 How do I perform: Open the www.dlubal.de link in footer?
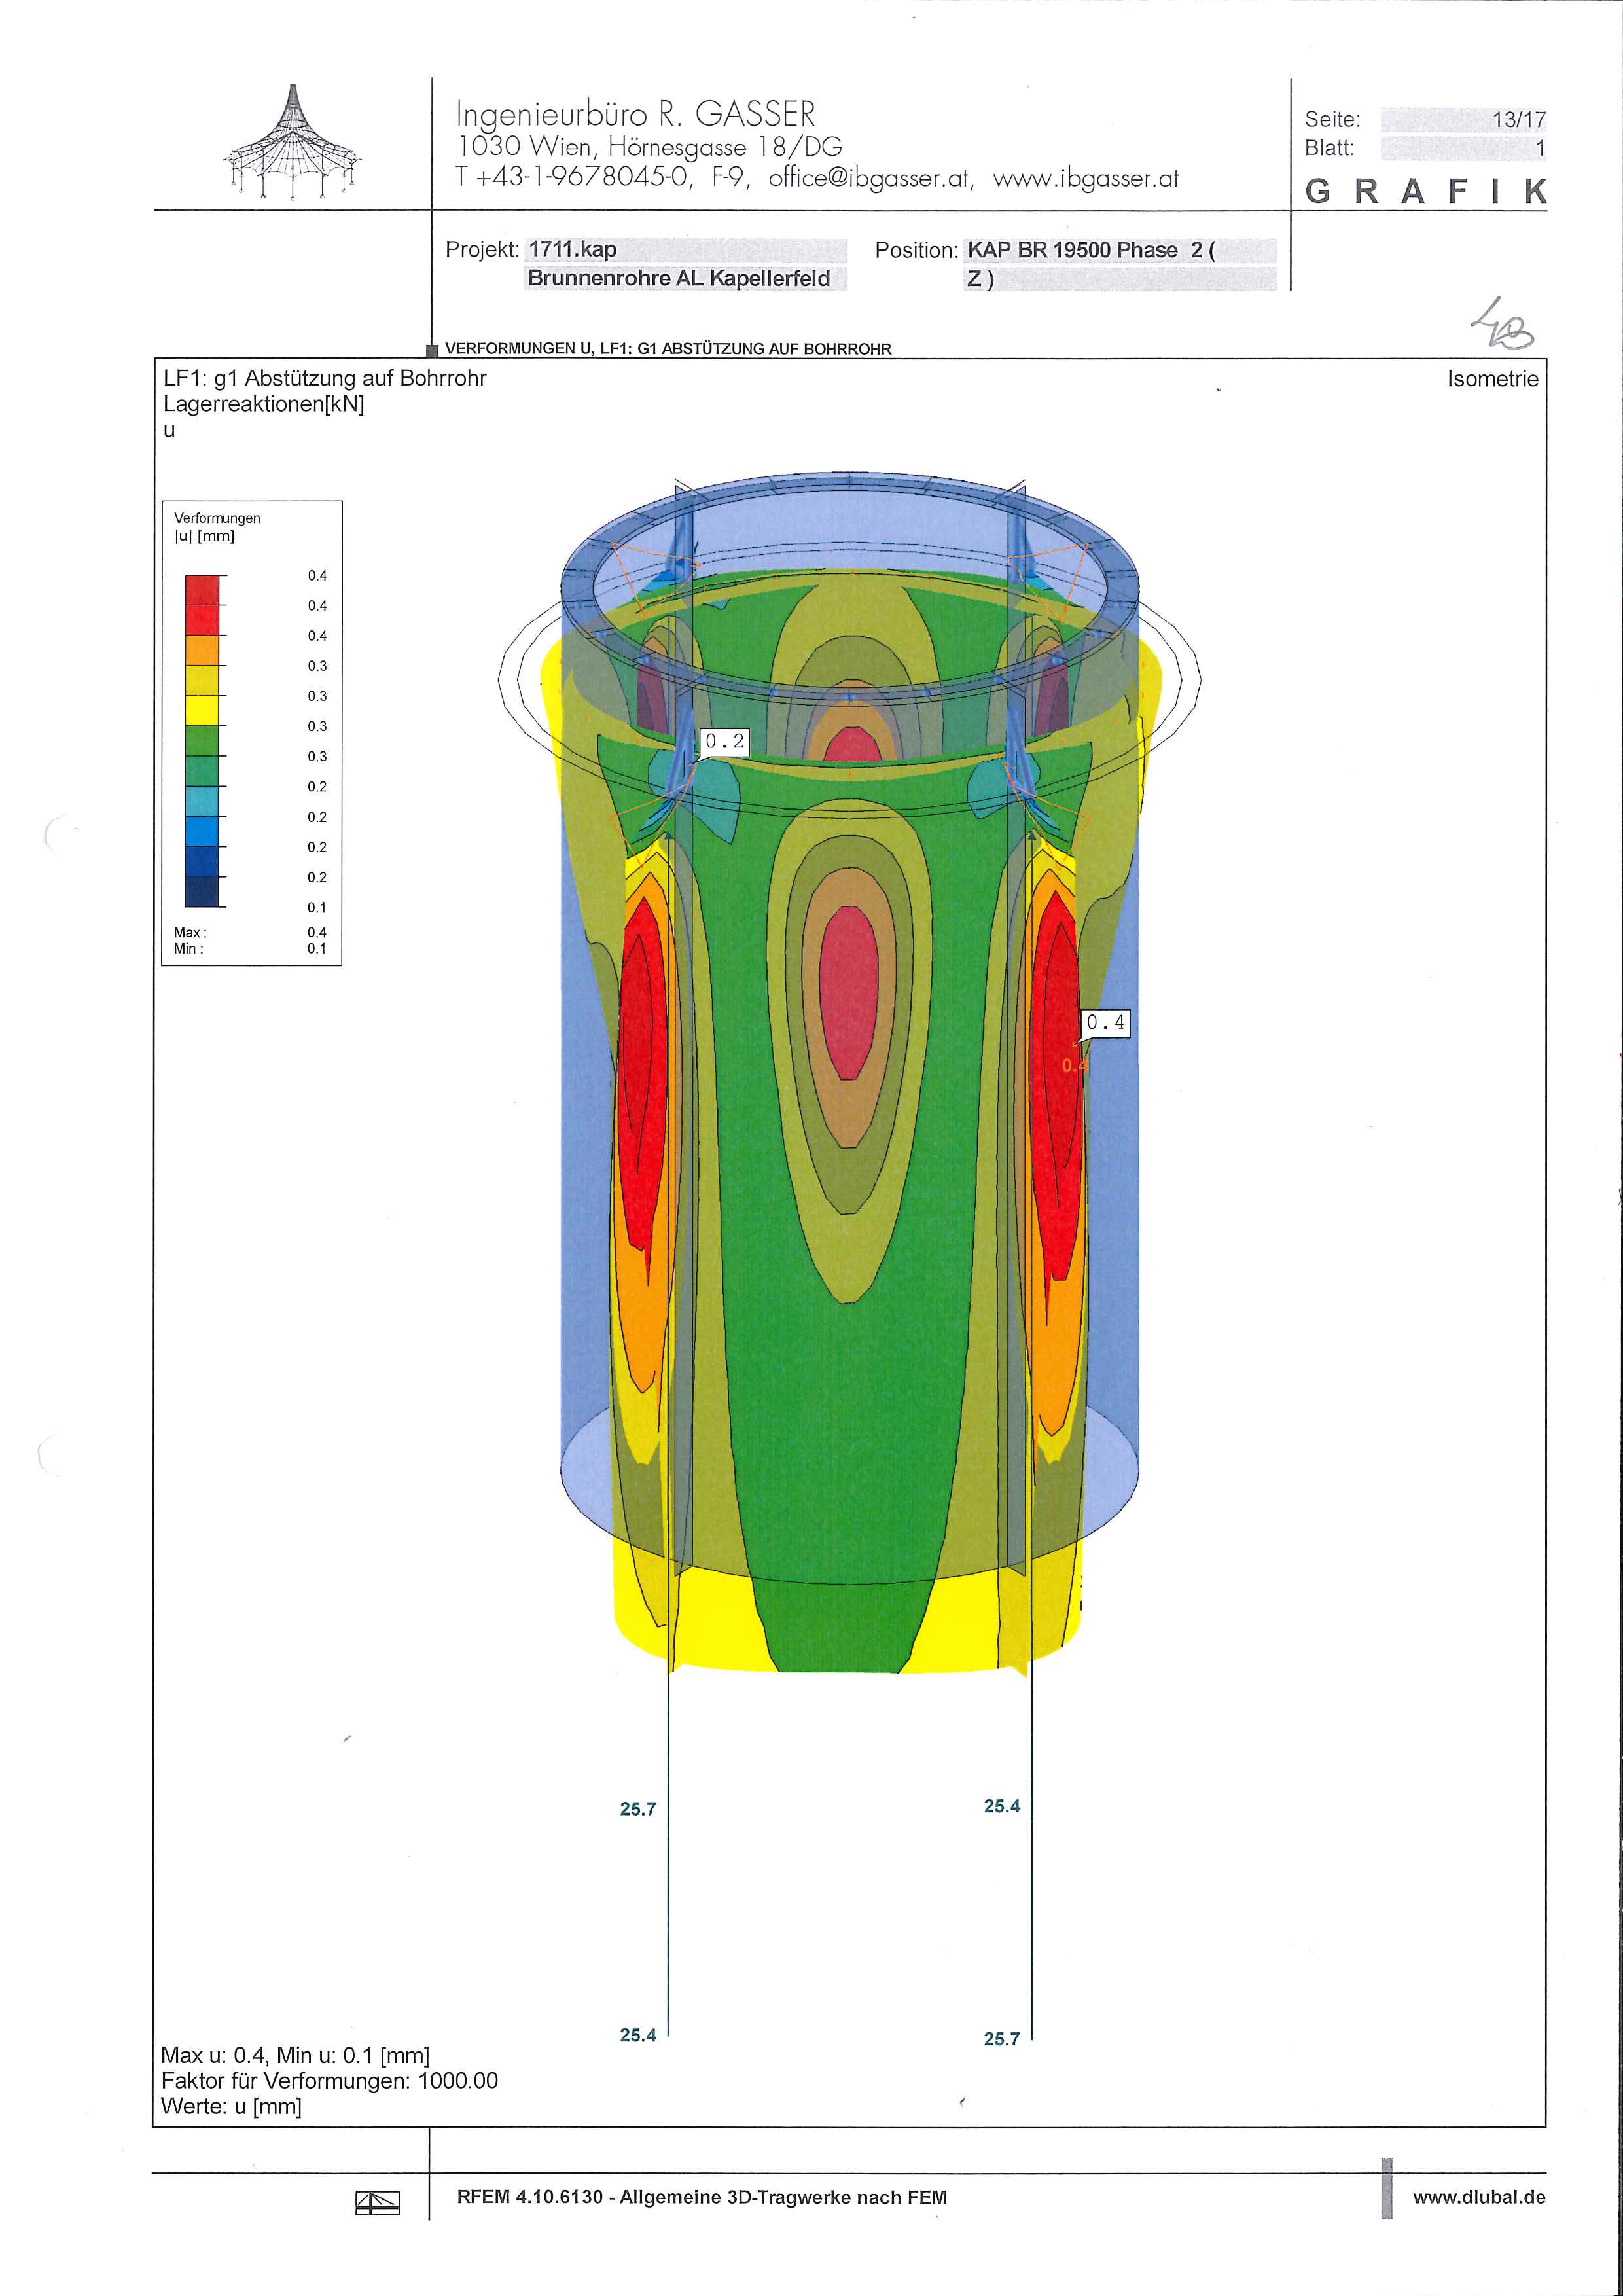click(1479, 2197)
